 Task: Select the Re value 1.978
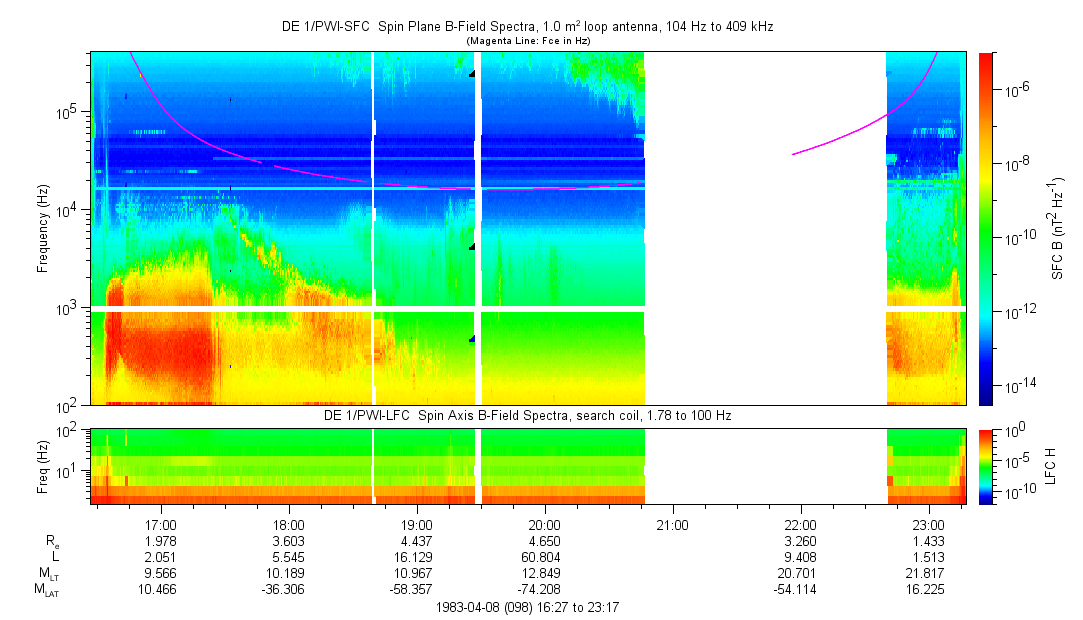(161, 541)
